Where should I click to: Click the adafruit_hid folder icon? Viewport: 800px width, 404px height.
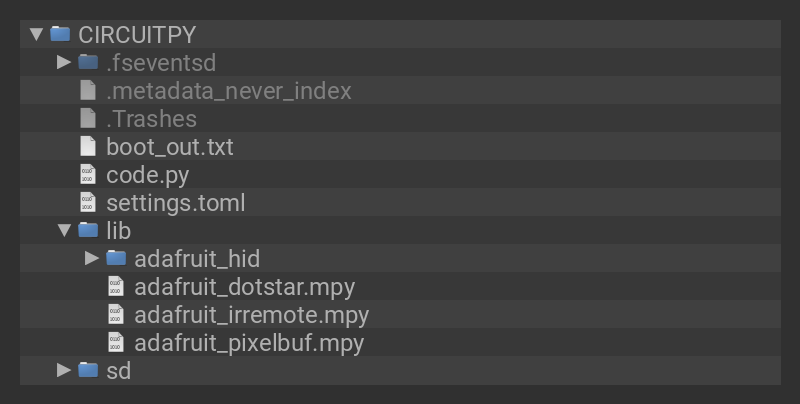coord(116,258)
